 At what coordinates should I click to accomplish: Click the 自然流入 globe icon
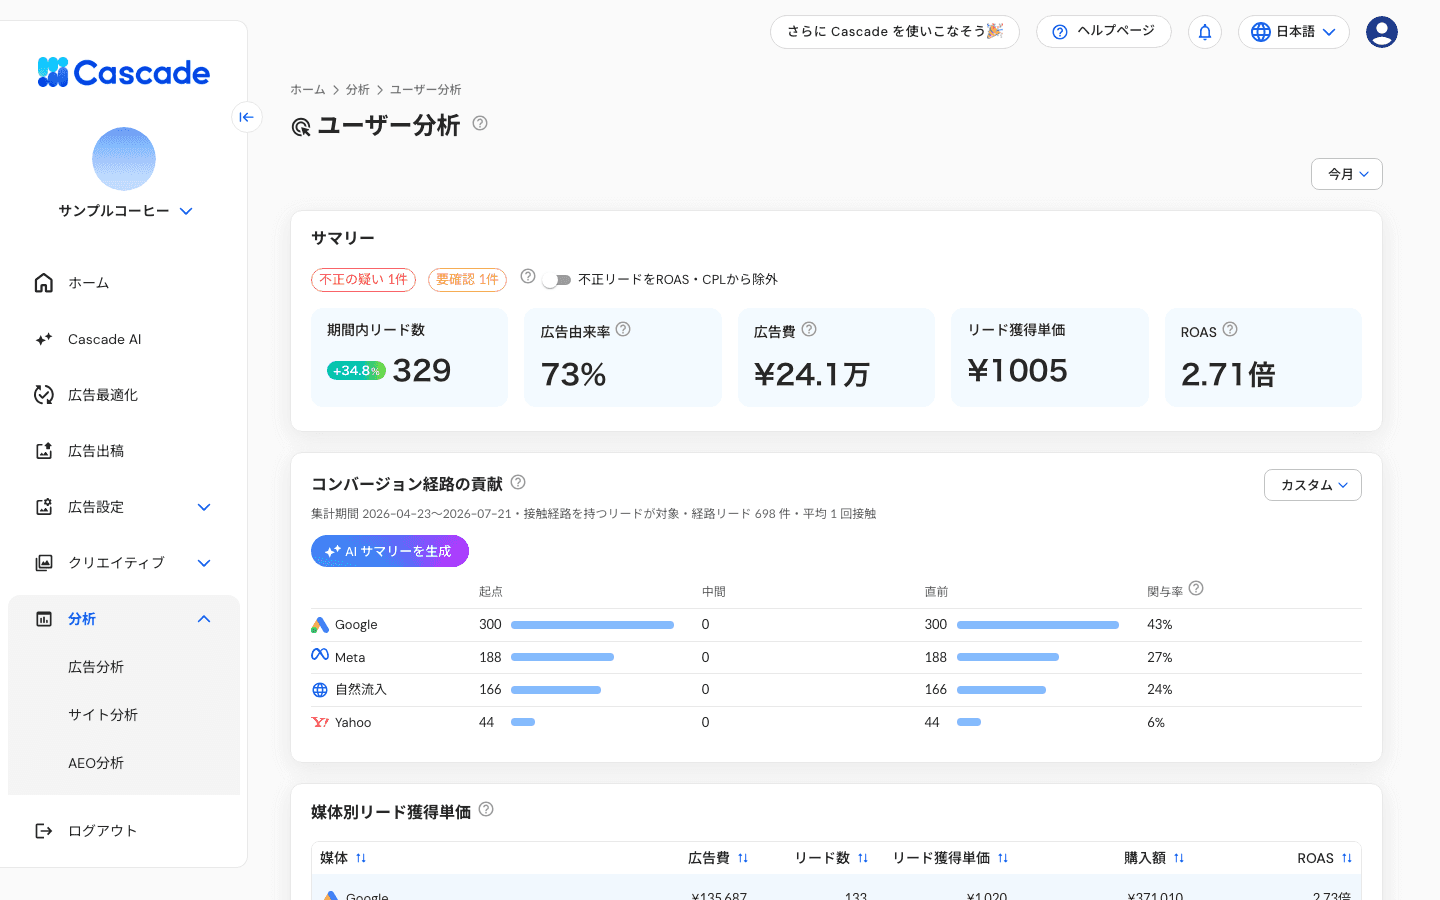pyautogui.click(x=320, y=690)
